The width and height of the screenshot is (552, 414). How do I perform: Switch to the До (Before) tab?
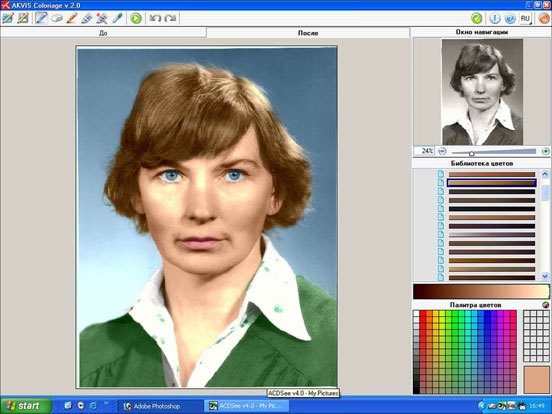point(103,33)
